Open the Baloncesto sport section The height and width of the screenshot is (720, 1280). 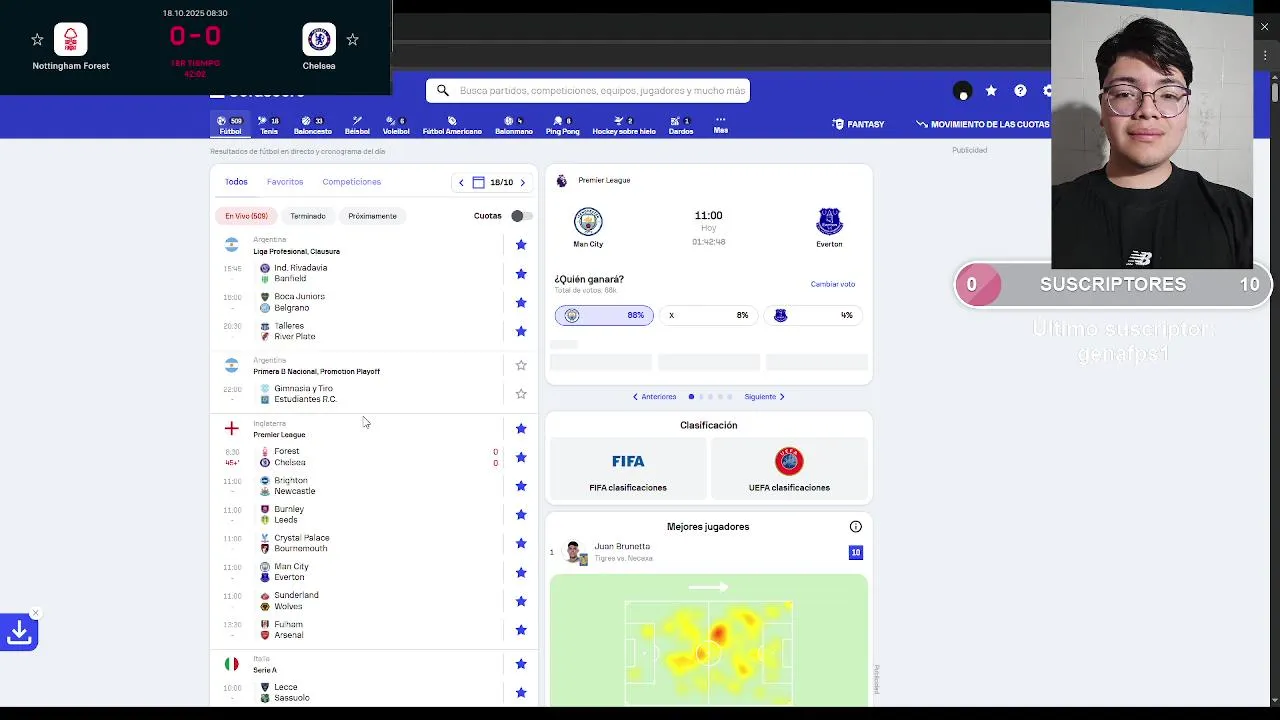[x=312, y=125]
